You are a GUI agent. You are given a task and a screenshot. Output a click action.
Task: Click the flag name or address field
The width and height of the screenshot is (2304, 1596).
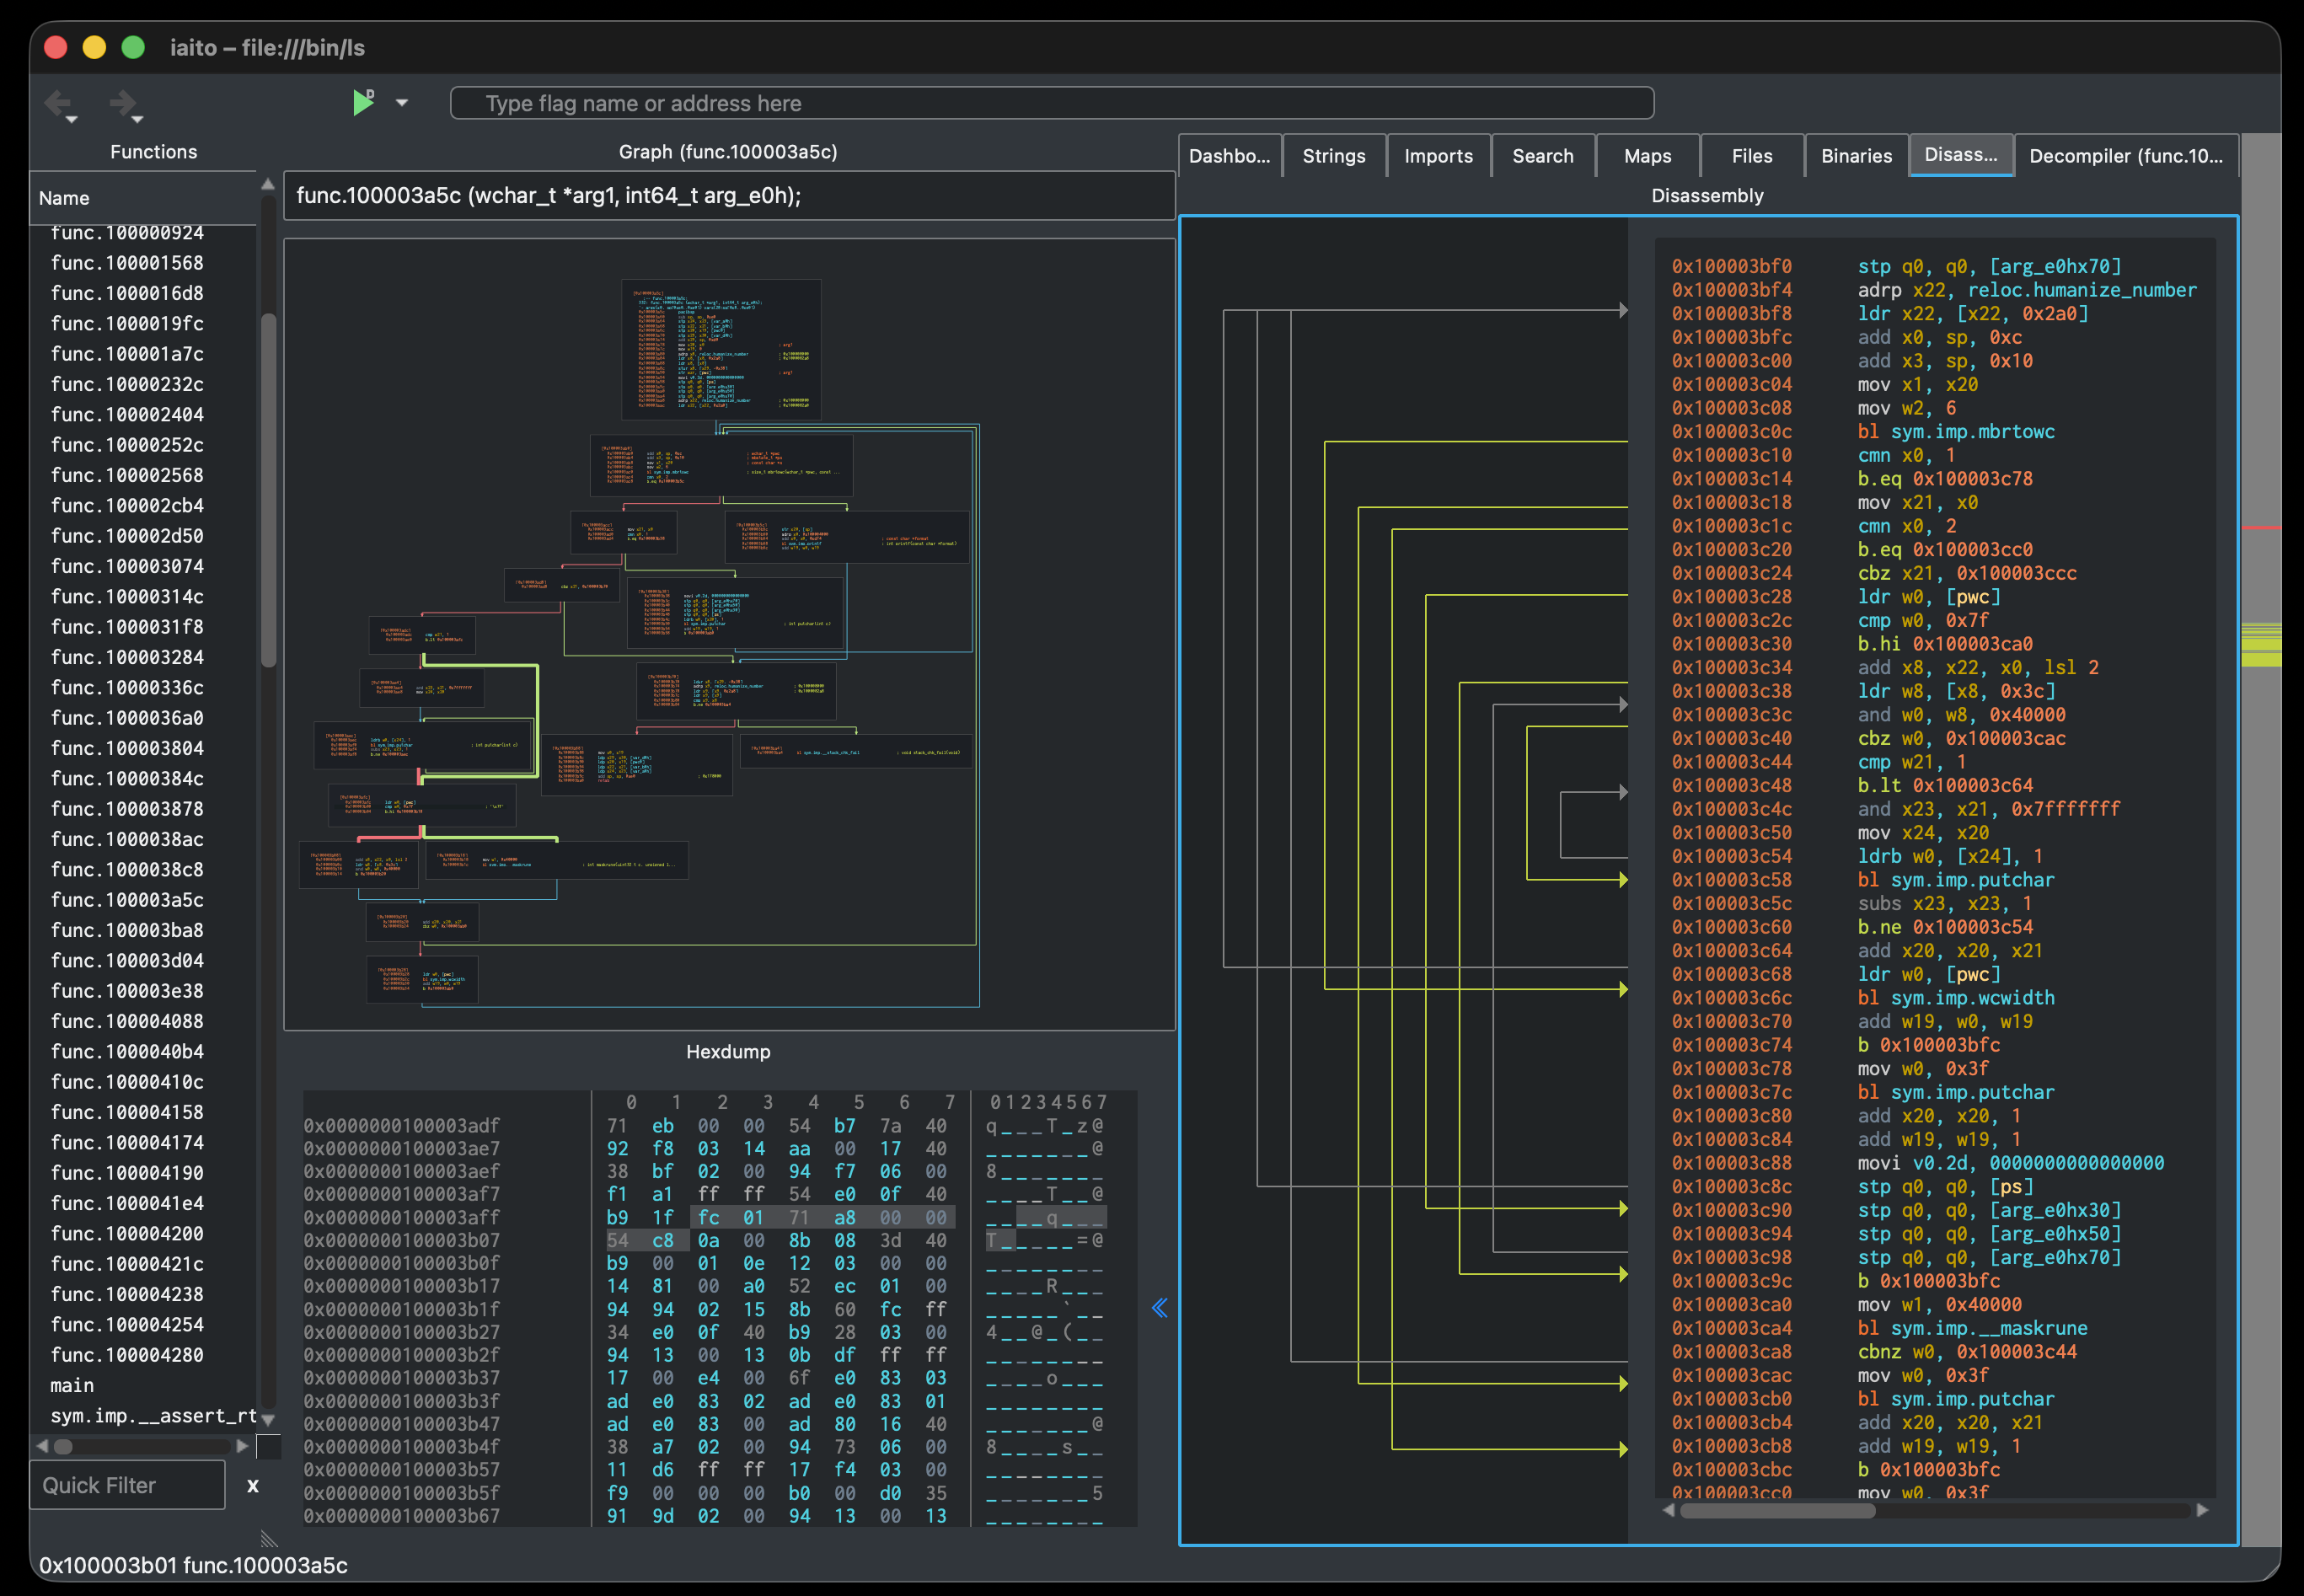[x=1051, y=103]
